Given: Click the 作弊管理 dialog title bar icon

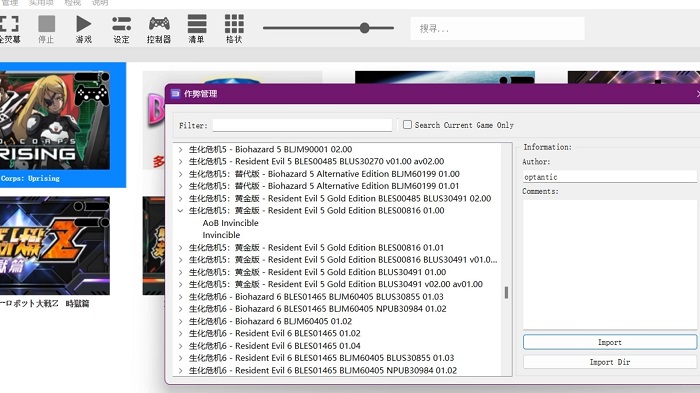Looking at the screenshot, I should (175, 94).
